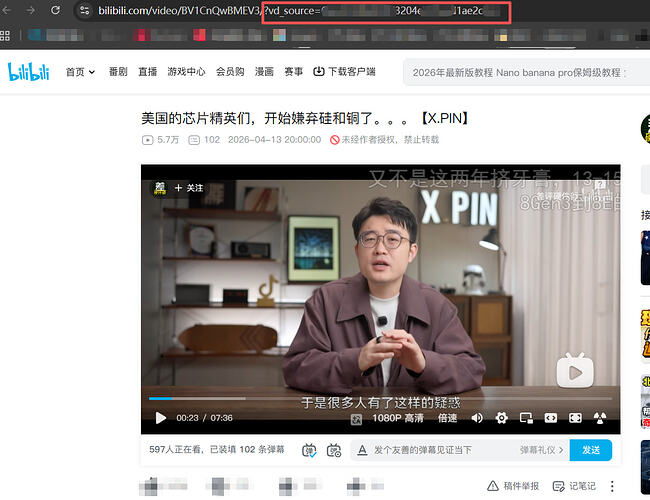This screenshot has width=650, height=500.
Task: Open the browser apps grid icon
Action: point(5,35)
